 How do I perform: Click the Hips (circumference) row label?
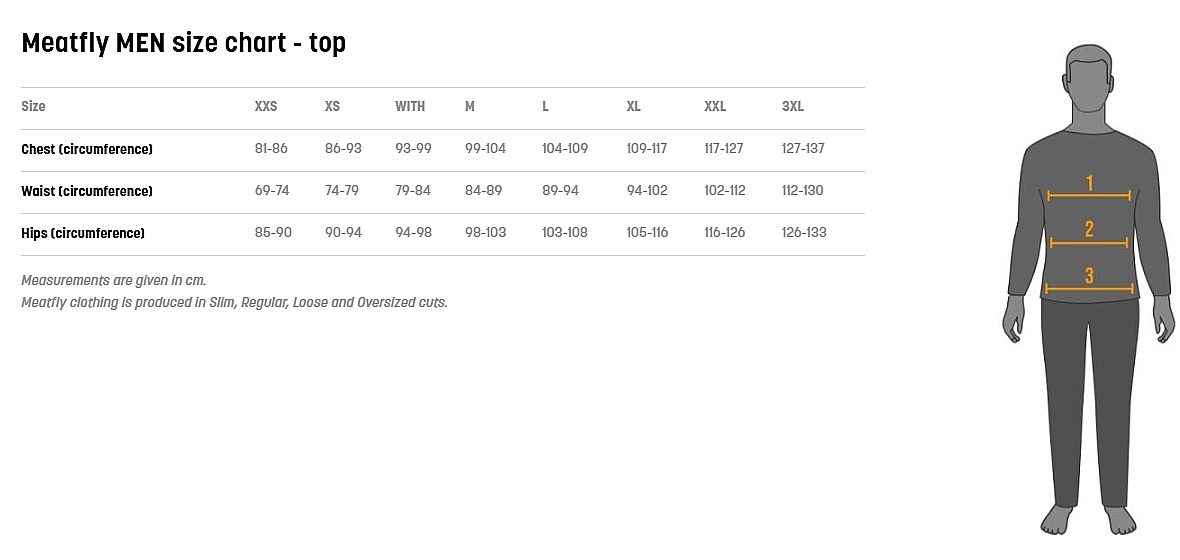(83, 234)
